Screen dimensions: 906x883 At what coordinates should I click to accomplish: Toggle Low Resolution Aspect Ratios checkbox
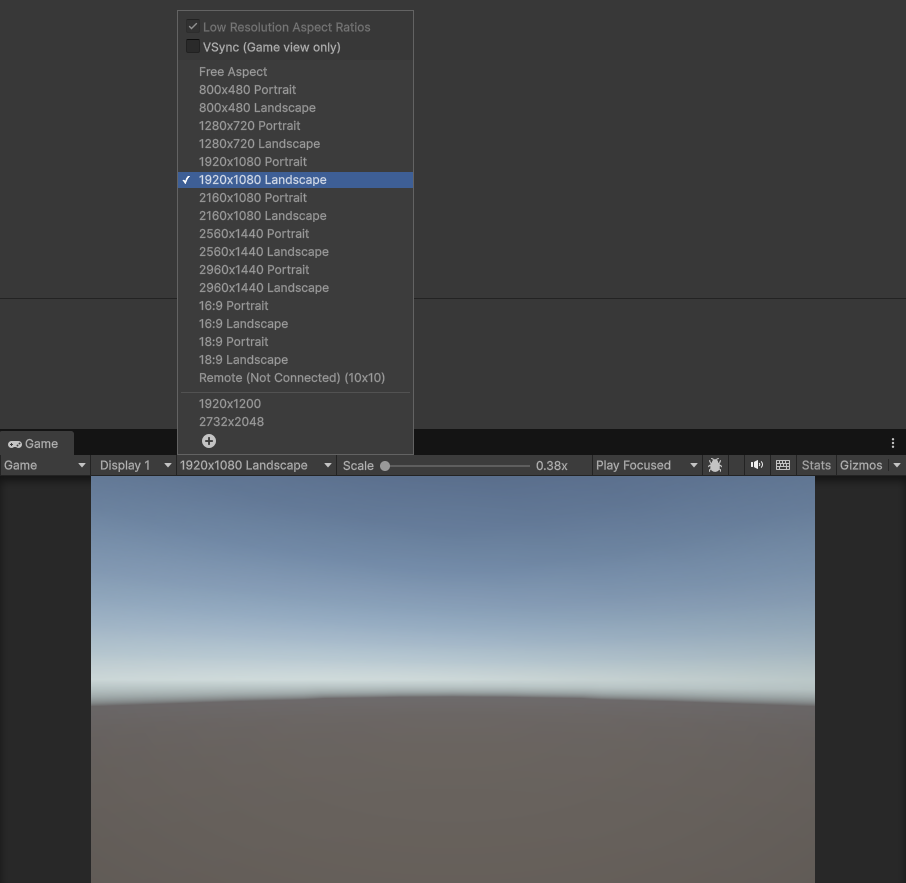pyautogui.click(x=193, y=27)
